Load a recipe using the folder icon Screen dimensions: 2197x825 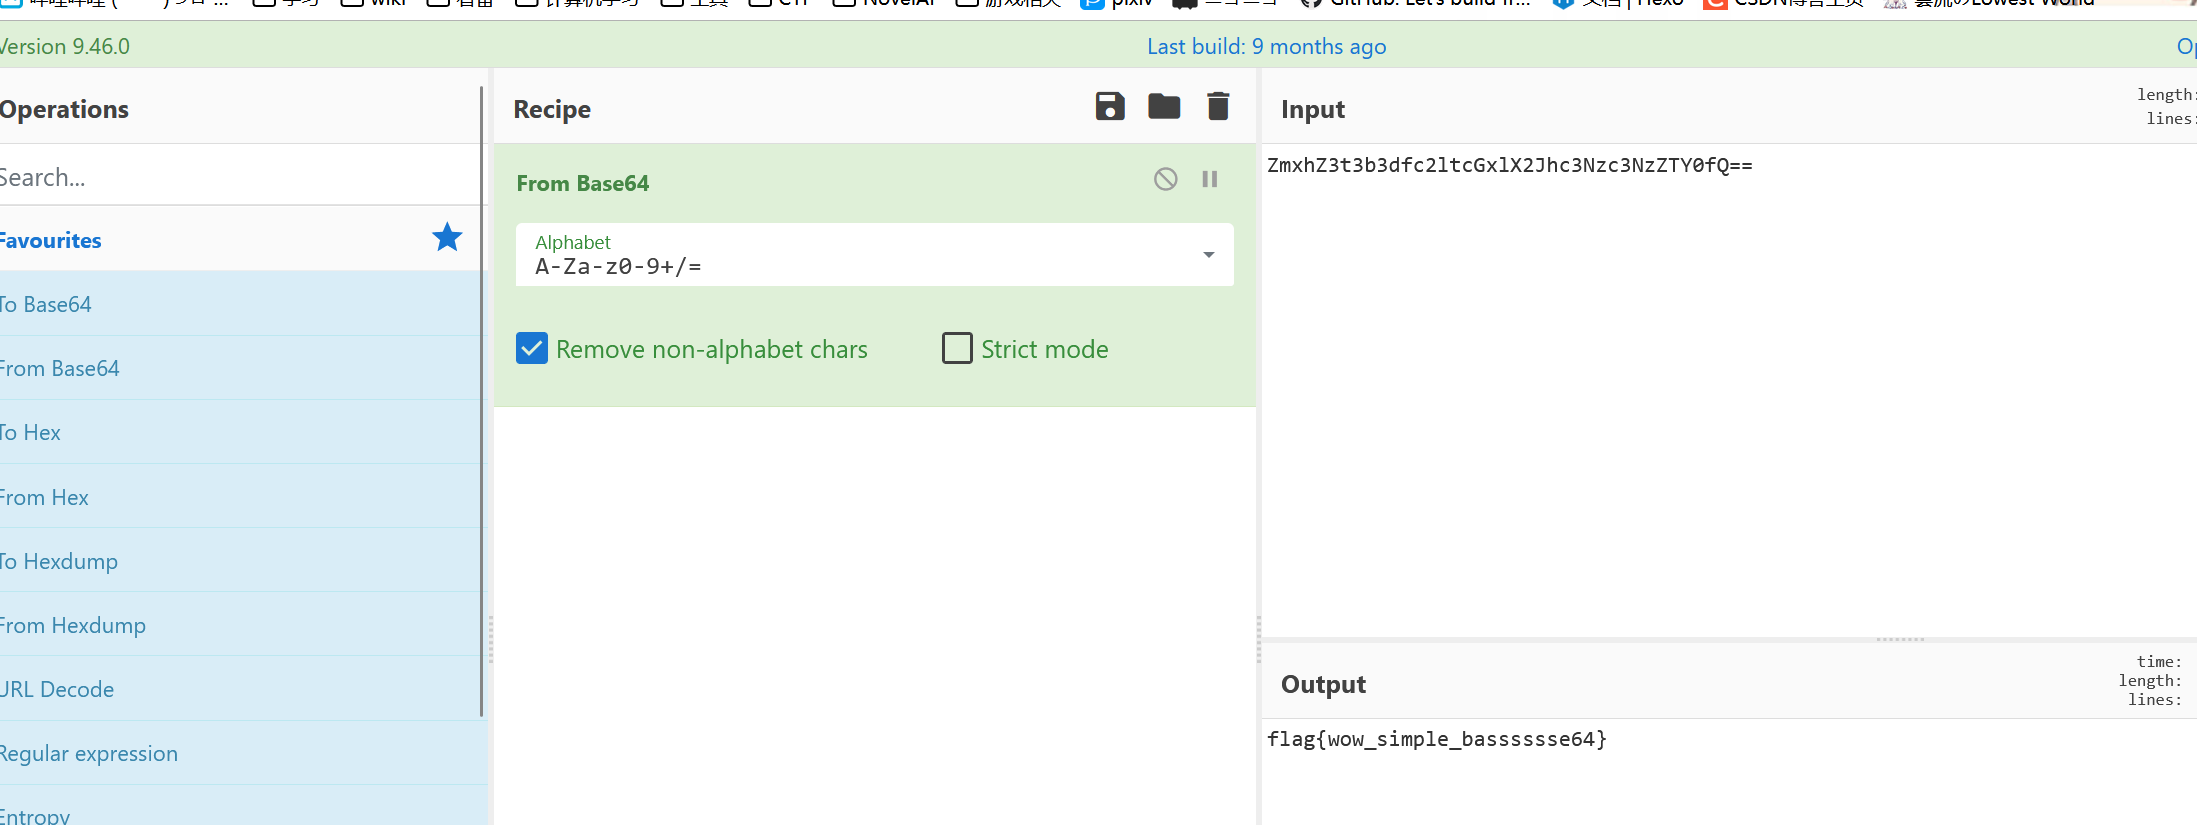coord(1164,106)
